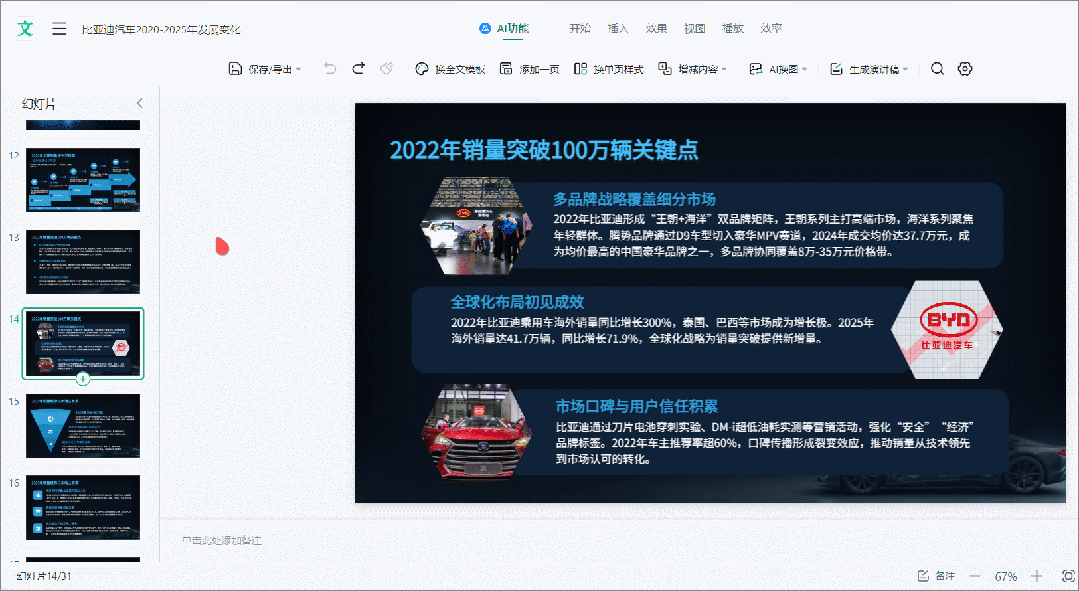Click paragraph about 王朝+海洋 brand matrix
Viewport: 1079px width, 591px height.
point(763,235)
